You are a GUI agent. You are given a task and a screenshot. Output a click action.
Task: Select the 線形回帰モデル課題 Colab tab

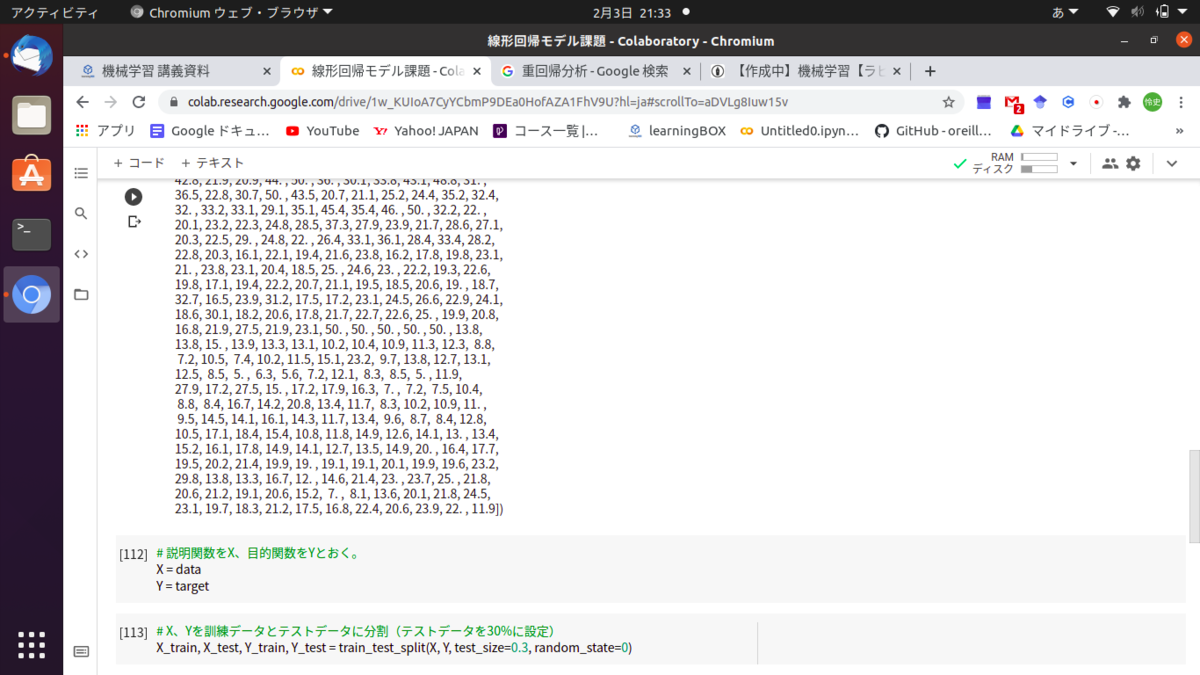click(x=384, y=72)
